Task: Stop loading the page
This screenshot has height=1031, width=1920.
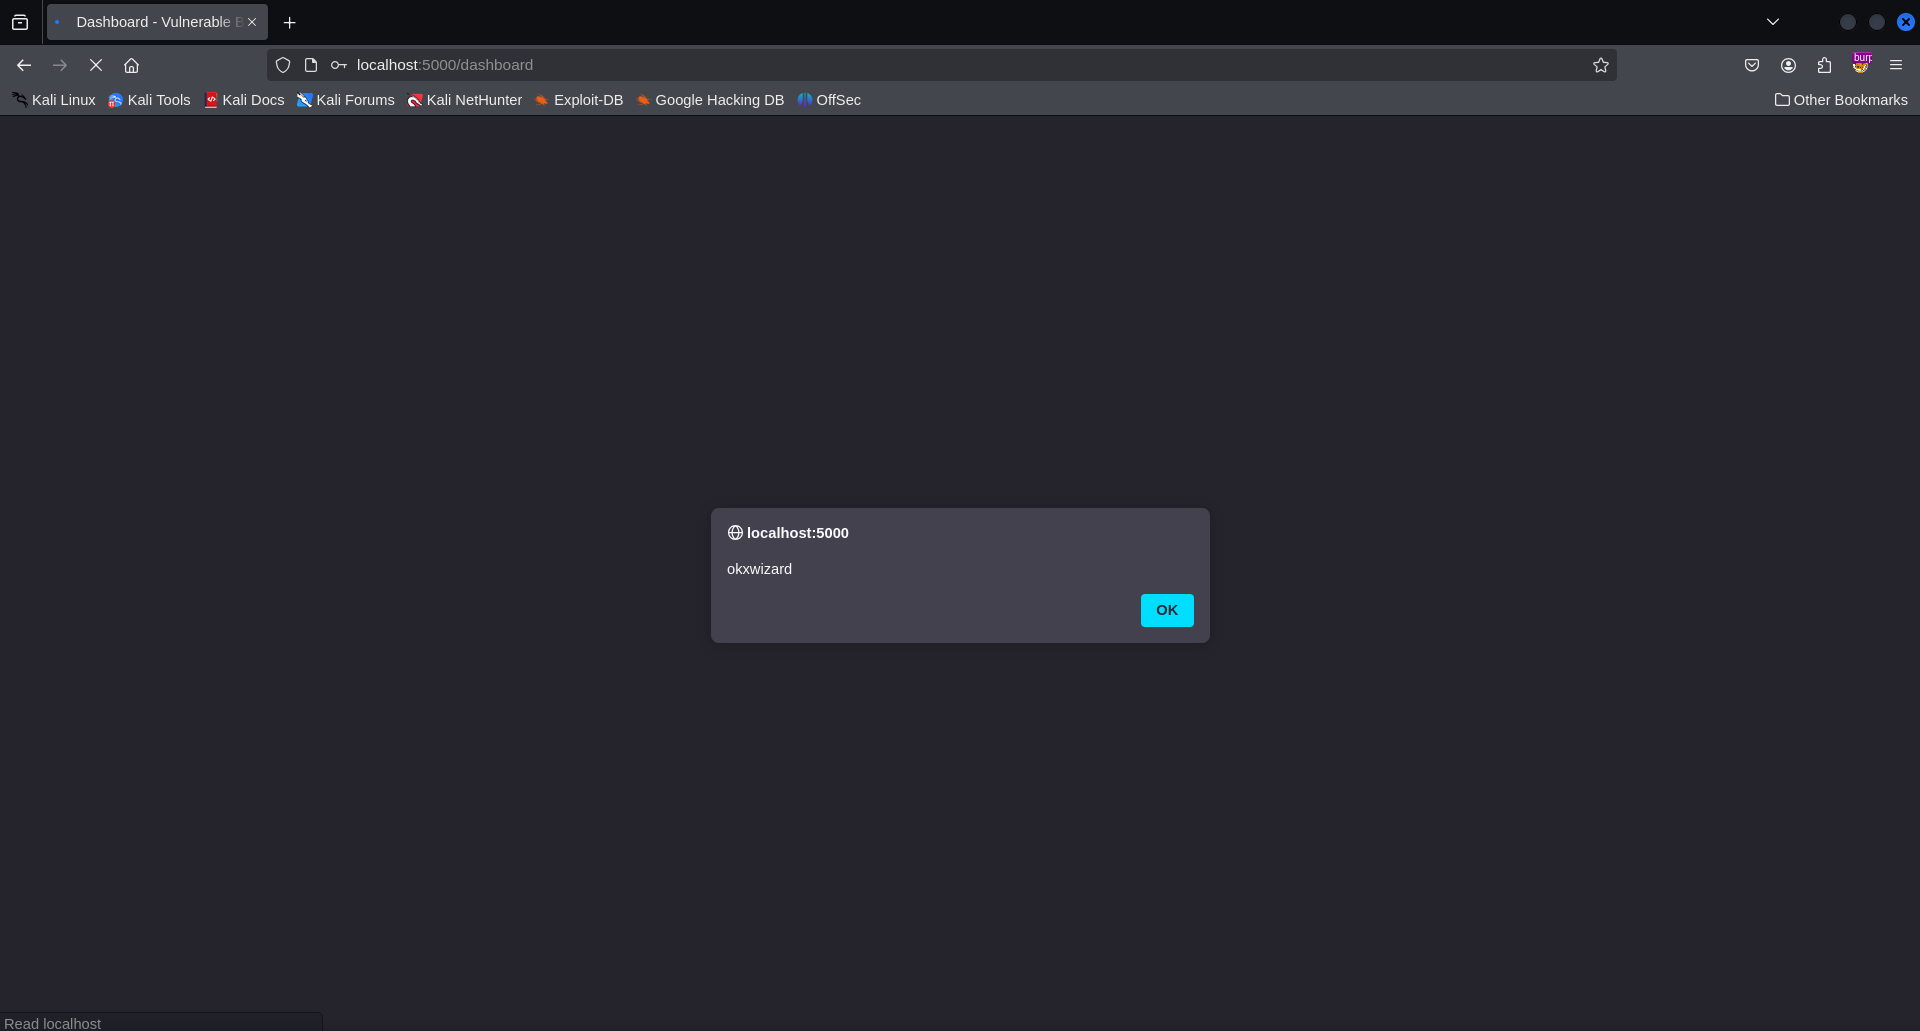Action: point(96,65)
